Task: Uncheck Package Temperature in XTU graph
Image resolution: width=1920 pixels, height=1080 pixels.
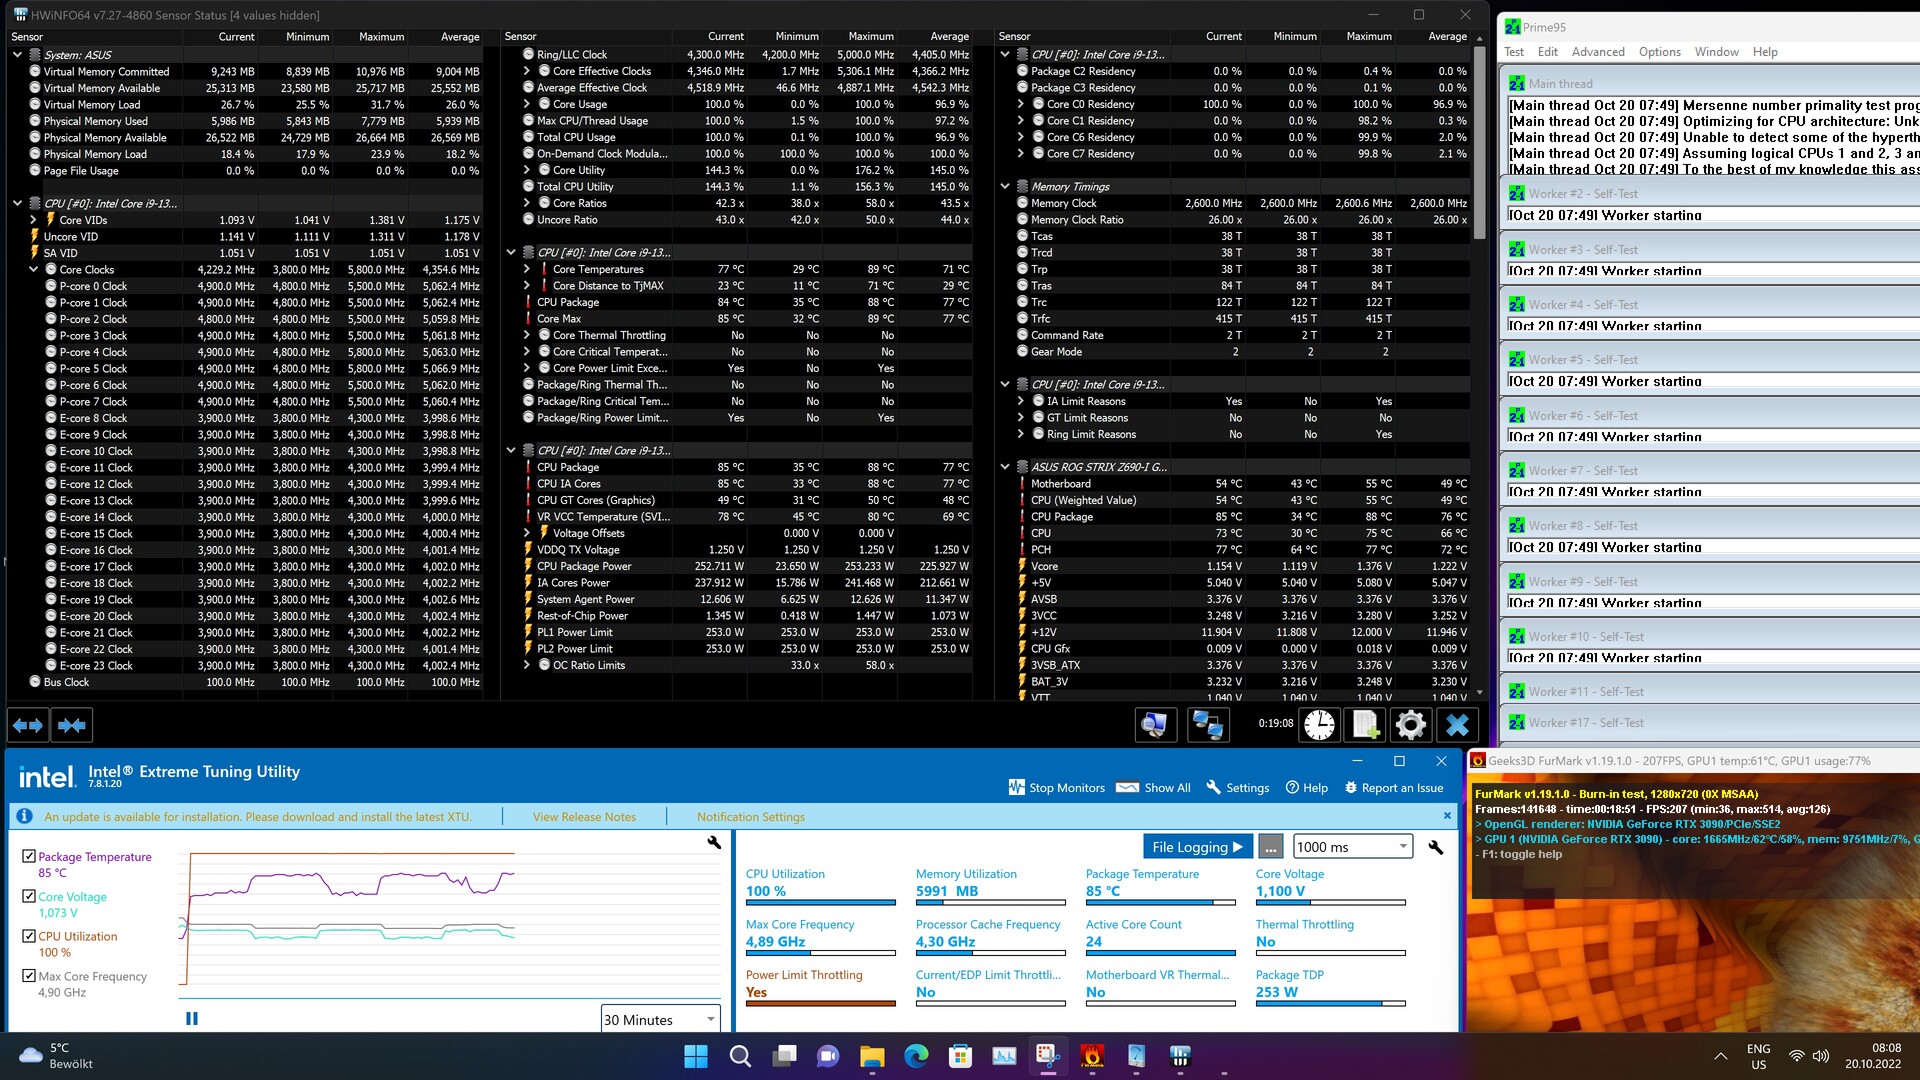Action: (29, 857)
